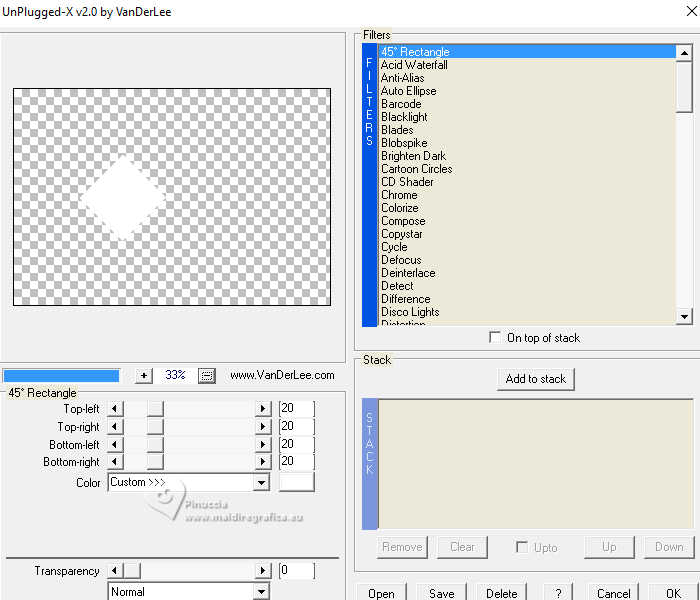Select the Brighten Dark filter
The image size is (700, 600).
[527, 156]
